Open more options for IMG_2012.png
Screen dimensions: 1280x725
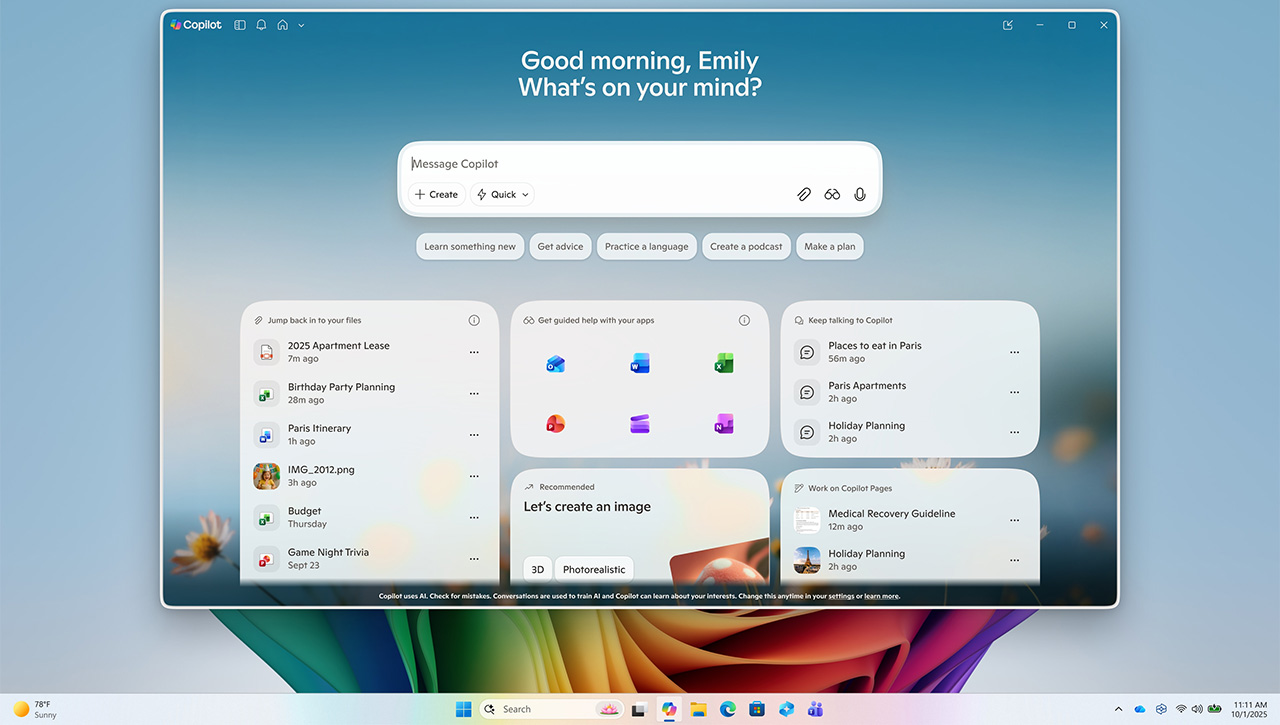[474, 476]
